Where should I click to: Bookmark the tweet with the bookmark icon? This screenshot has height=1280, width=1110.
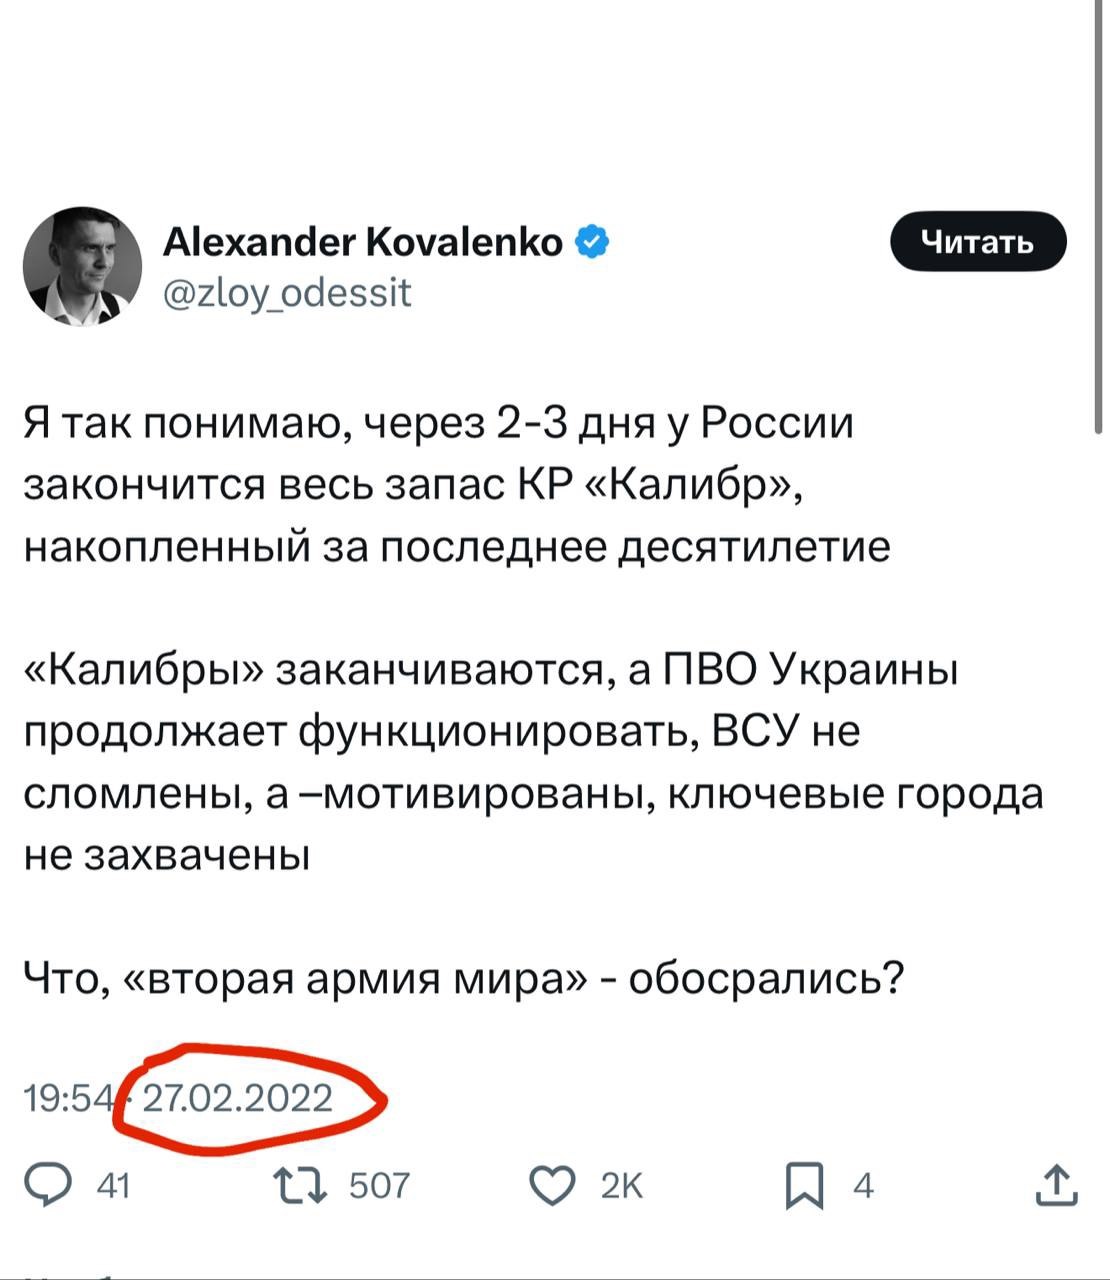[x=804, y=1187]
